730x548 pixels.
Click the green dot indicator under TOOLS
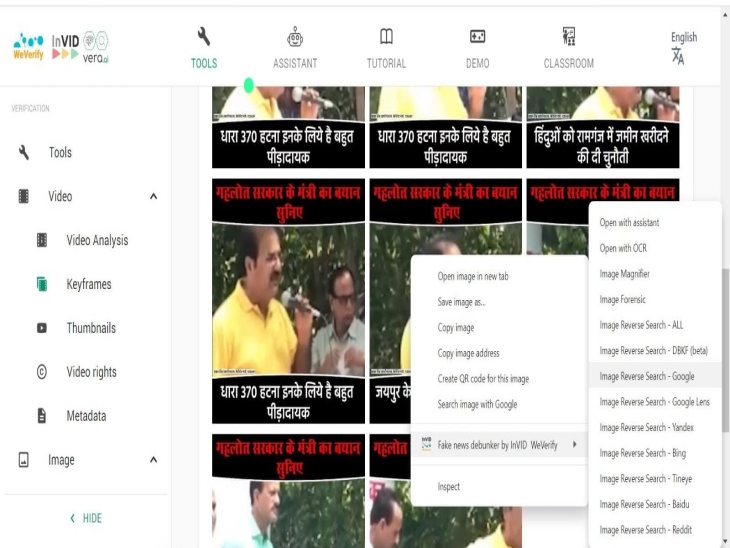(249, 85)
